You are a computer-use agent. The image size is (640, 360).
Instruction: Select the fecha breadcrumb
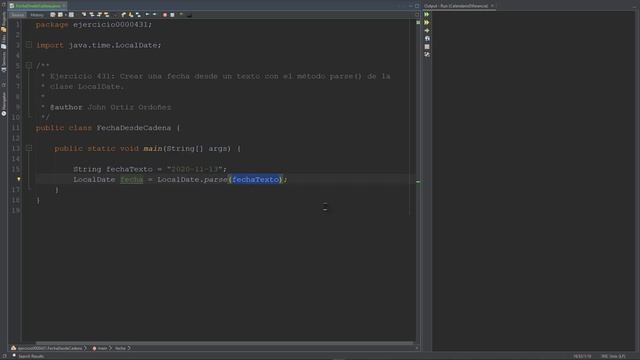tap(120, 348)
